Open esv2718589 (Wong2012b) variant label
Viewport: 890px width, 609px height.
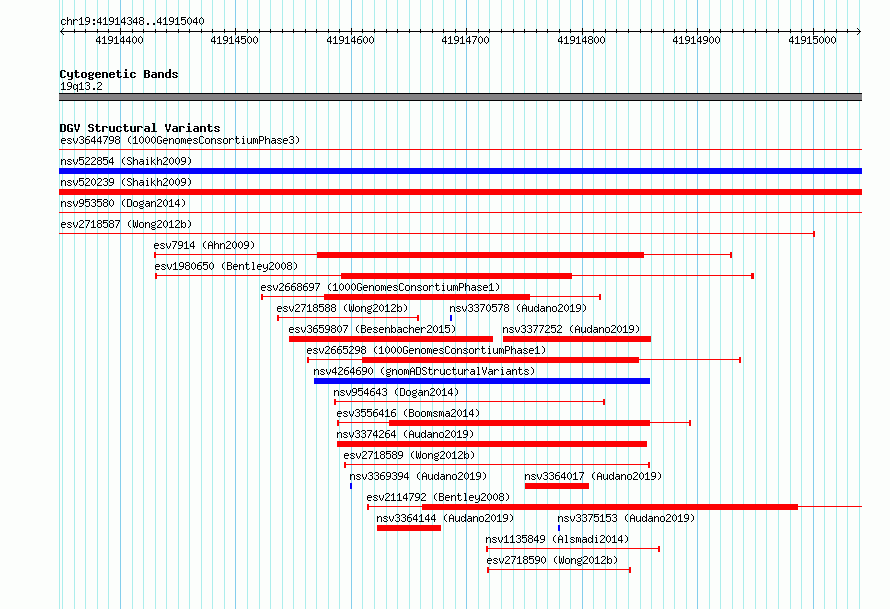click(409, 455)
